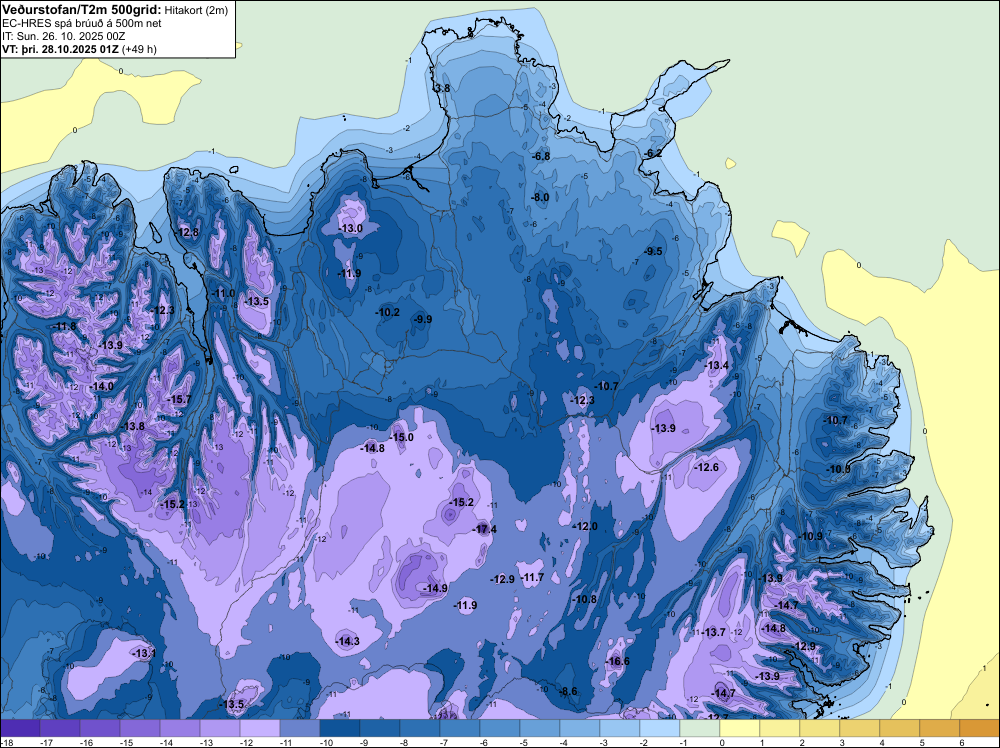The width and height of the screenshot is (1000, 748).
Task: Click the legend swatch right of 6
Action: tap(980, 728)
